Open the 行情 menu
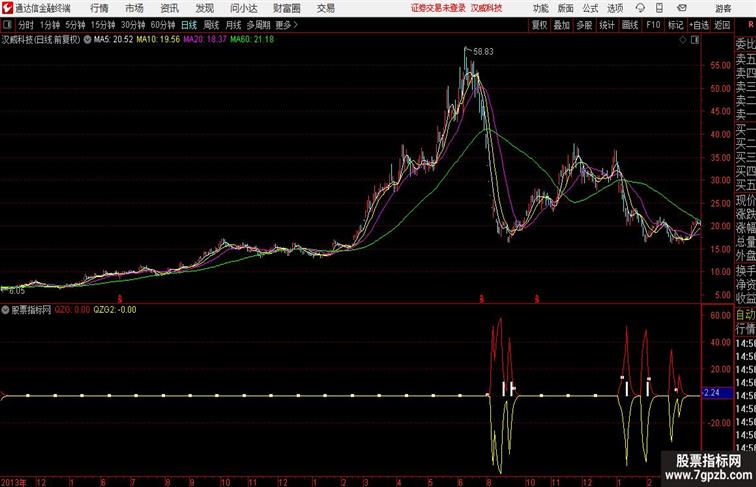This screenshot has width=756, height=487. click(x=99, y=8)
